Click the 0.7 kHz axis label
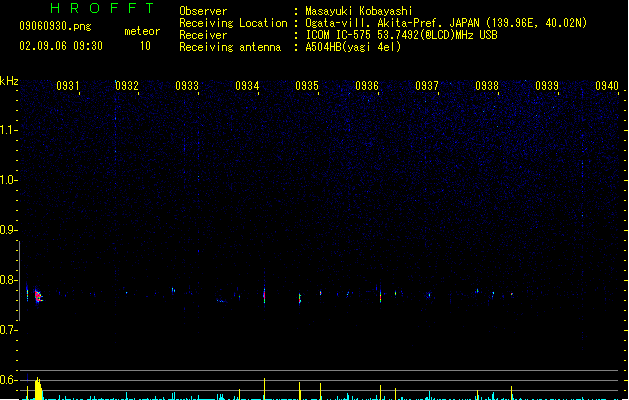Image resolution: width=629 pixels, height=400 pixels. point(8,330)
